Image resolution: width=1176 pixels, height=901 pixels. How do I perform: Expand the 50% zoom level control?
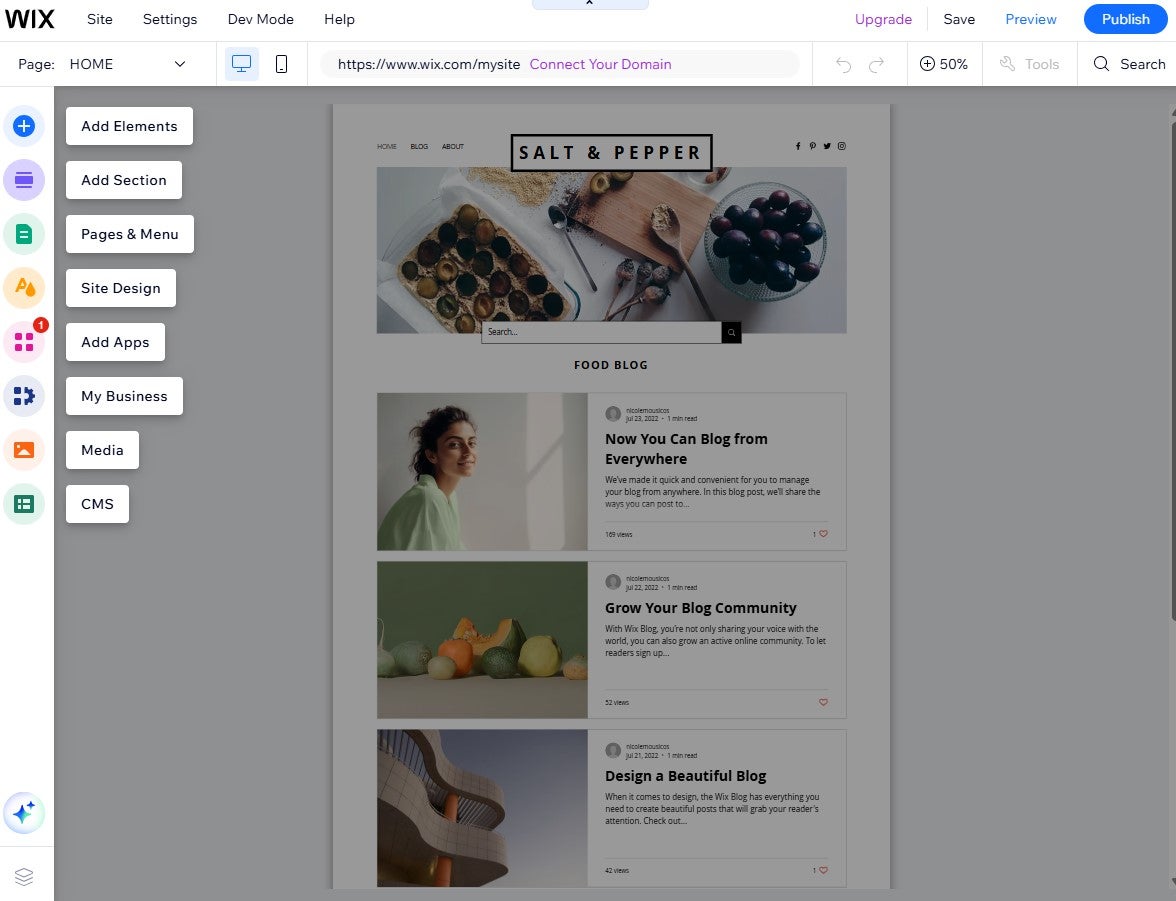(944, 63)
